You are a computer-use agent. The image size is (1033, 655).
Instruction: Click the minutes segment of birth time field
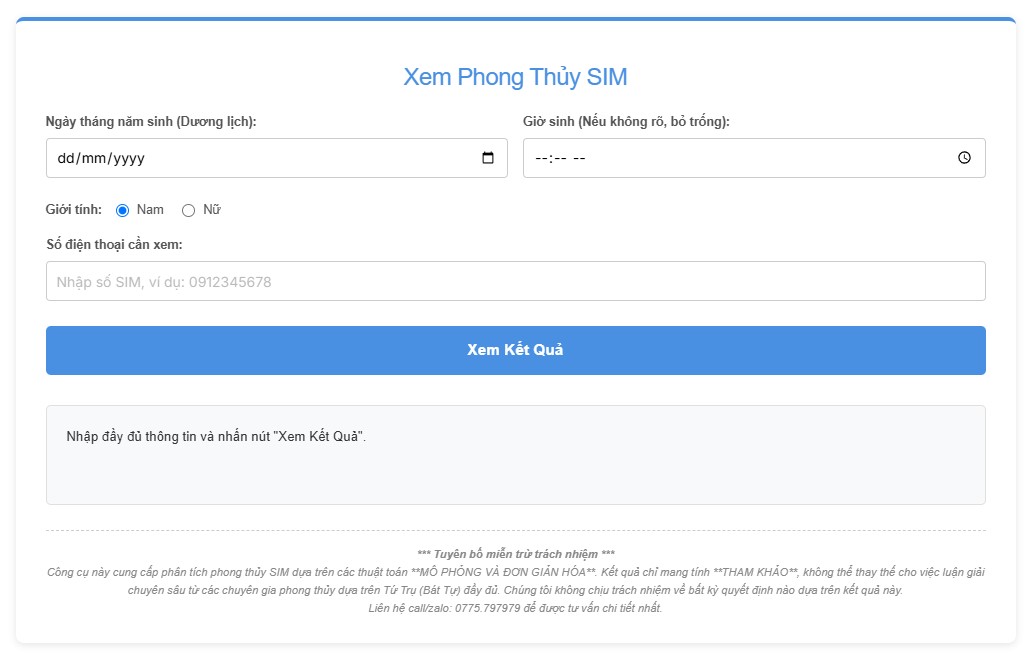(x=560, y=158)
